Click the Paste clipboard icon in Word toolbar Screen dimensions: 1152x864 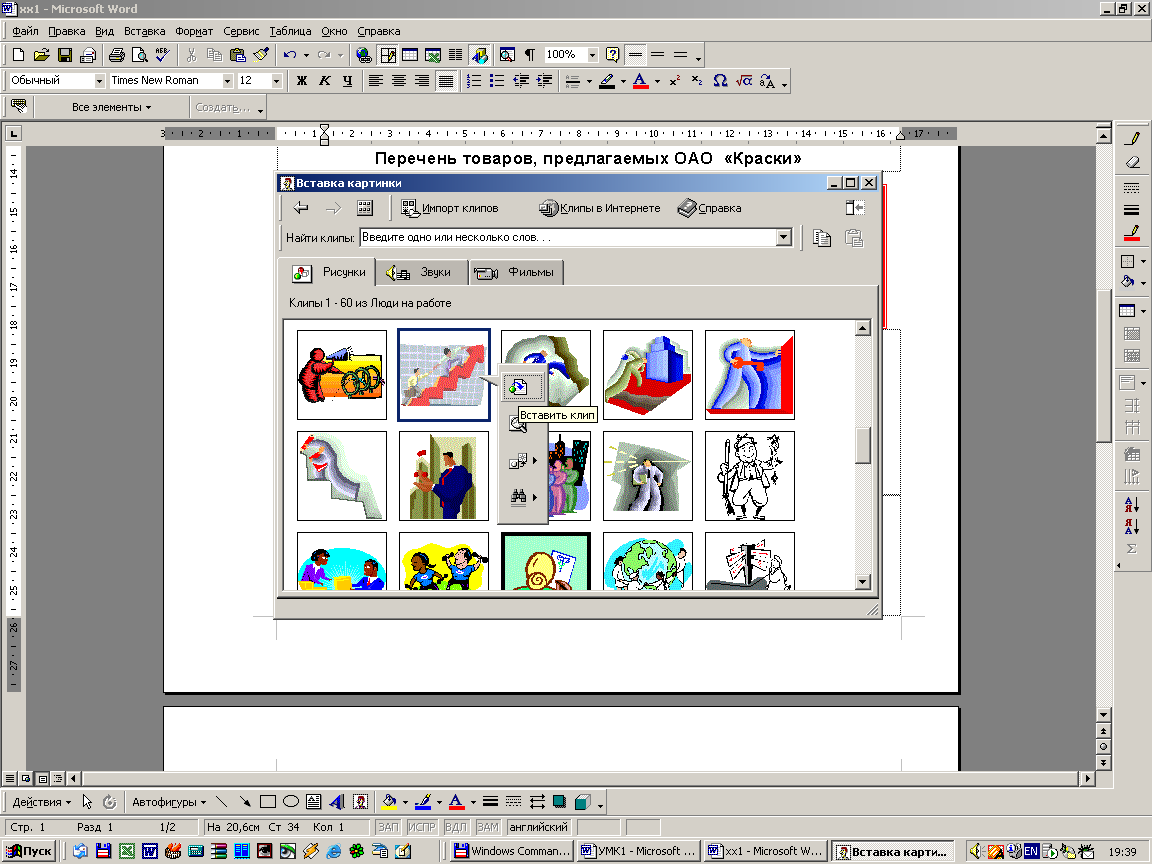click(237, 54)
